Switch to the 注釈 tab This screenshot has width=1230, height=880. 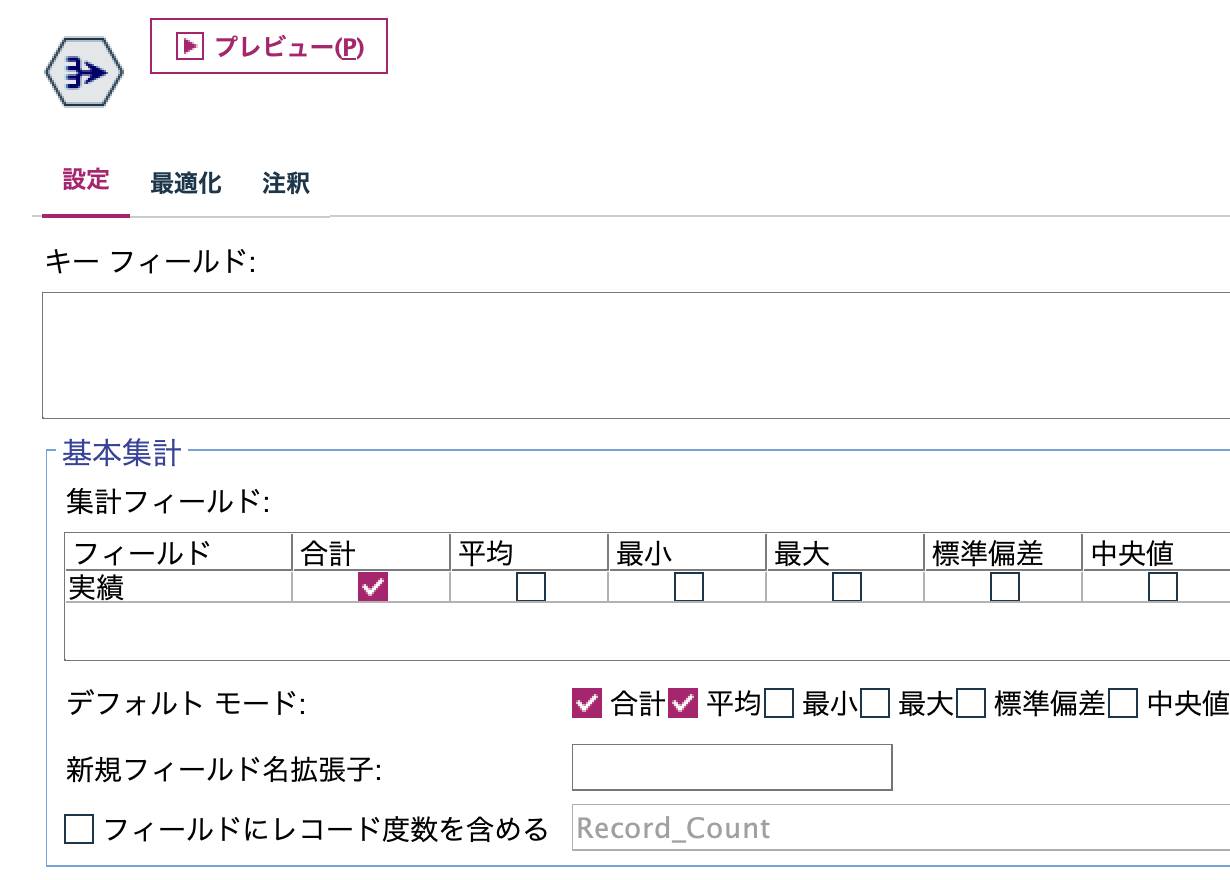point(284,183)
